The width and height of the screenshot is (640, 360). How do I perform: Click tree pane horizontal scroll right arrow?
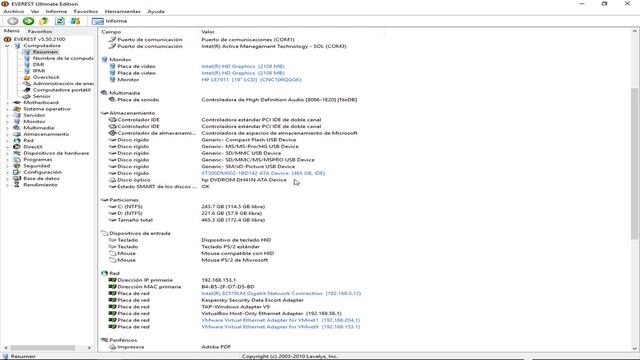[89, 348]
